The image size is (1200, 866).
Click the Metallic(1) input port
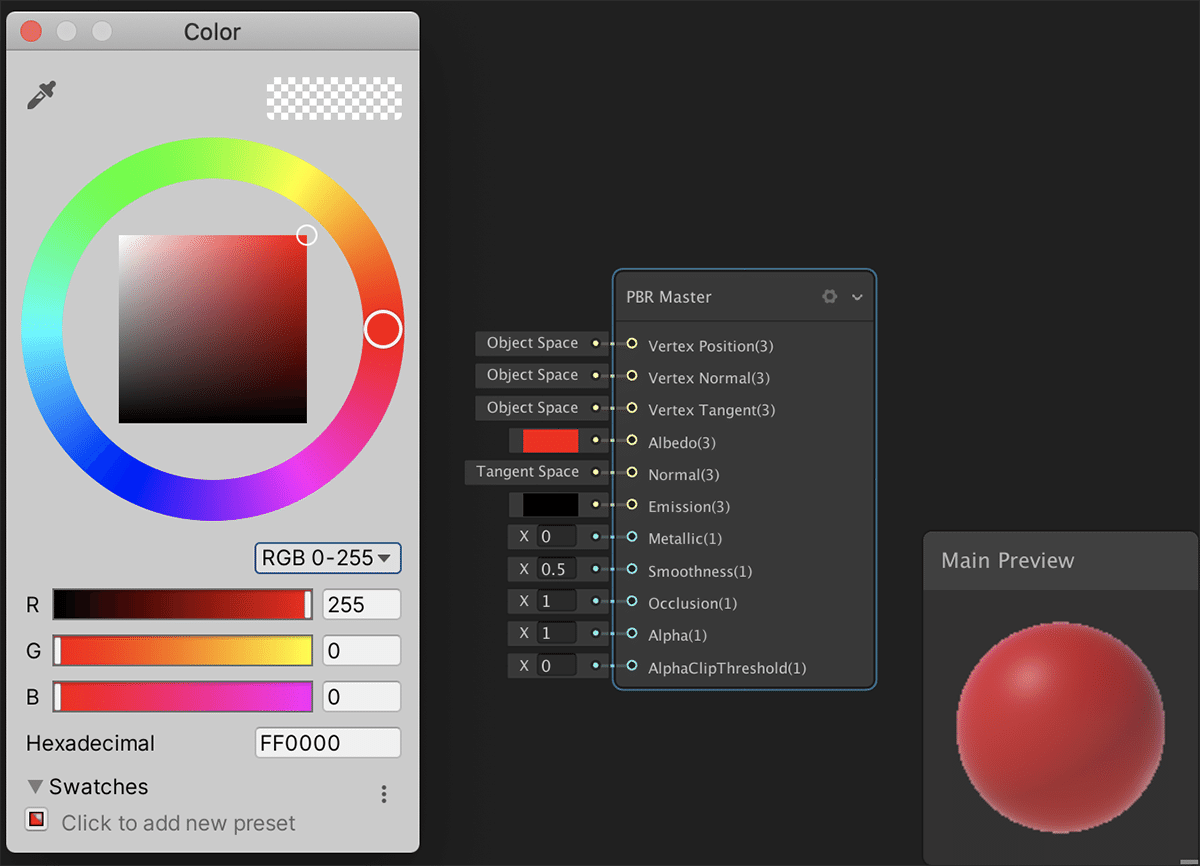[632, 536]
